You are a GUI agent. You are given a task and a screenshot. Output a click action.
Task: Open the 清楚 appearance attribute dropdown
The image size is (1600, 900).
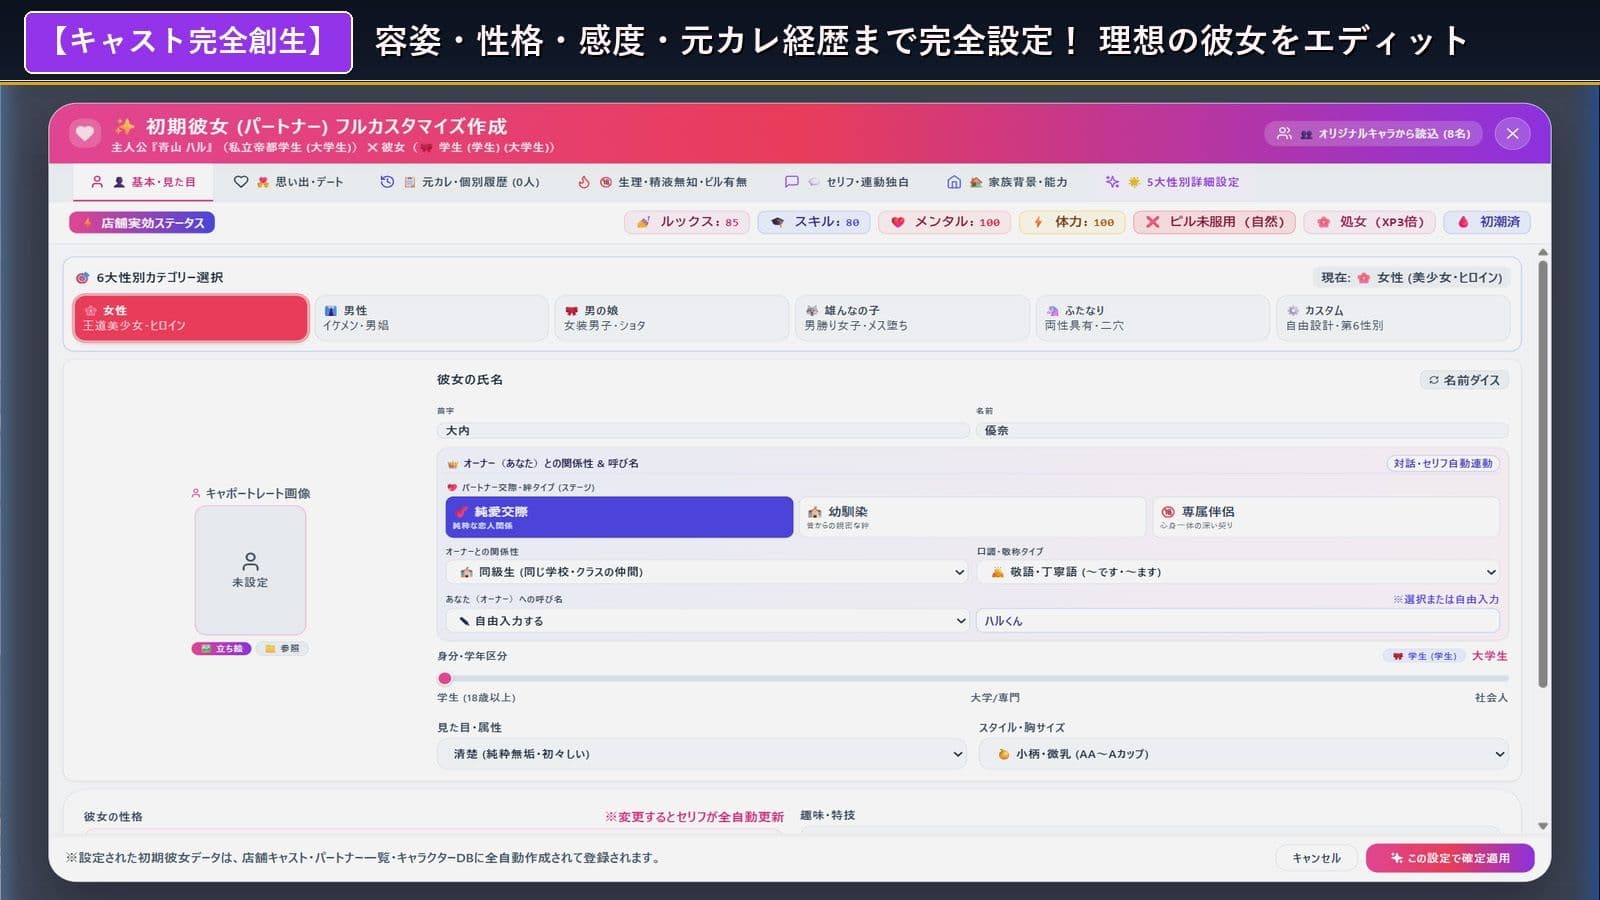(702, 754)
